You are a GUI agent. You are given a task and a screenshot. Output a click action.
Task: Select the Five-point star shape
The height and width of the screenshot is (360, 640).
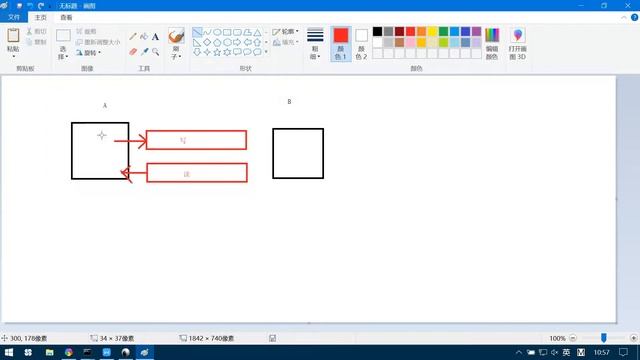pyautogui.click(x=217, y=52)
